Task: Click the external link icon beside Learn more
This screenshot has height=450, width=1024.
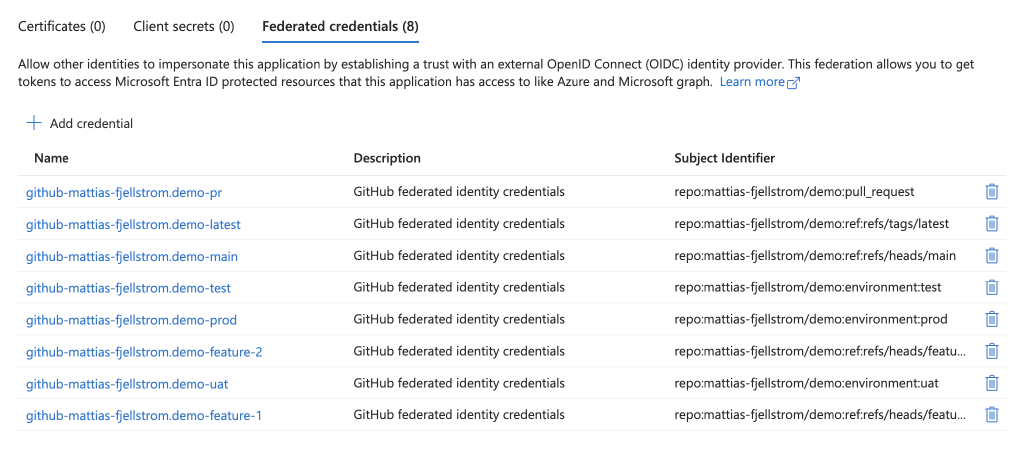Action: pos(793,82)
